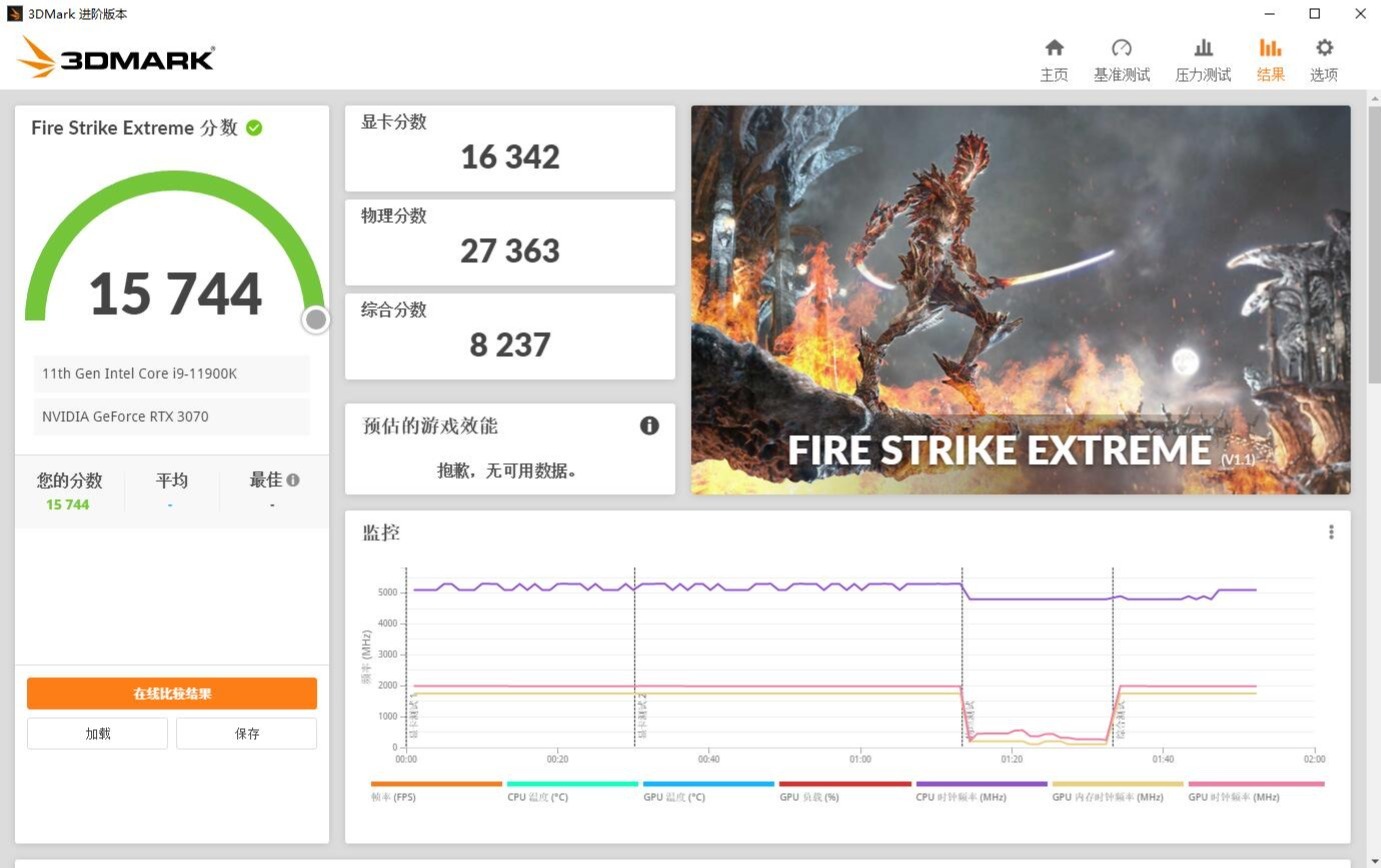Image resolution: width=1381 pixels, height=868 pixels.
Task: Expand the collapsed panel via the bottom-right arrow
Action: tap(1371, 858)
